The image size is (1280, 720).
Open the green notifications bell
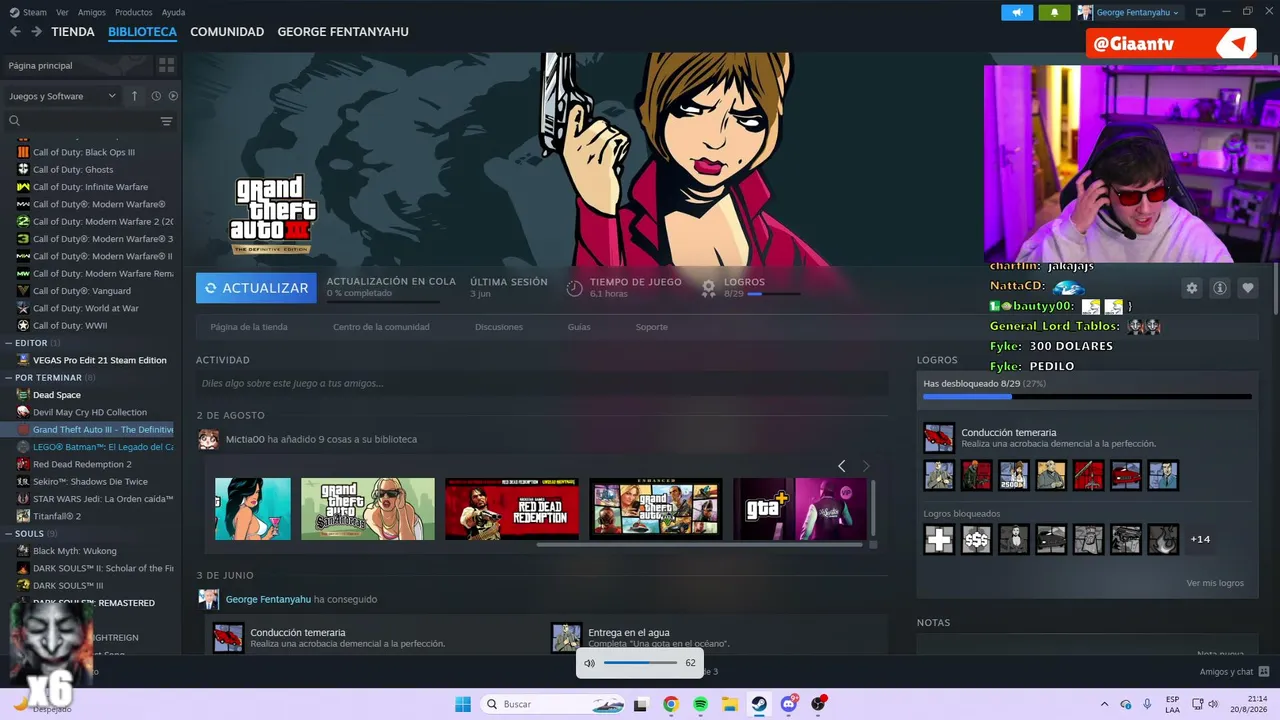(1054, 12)
